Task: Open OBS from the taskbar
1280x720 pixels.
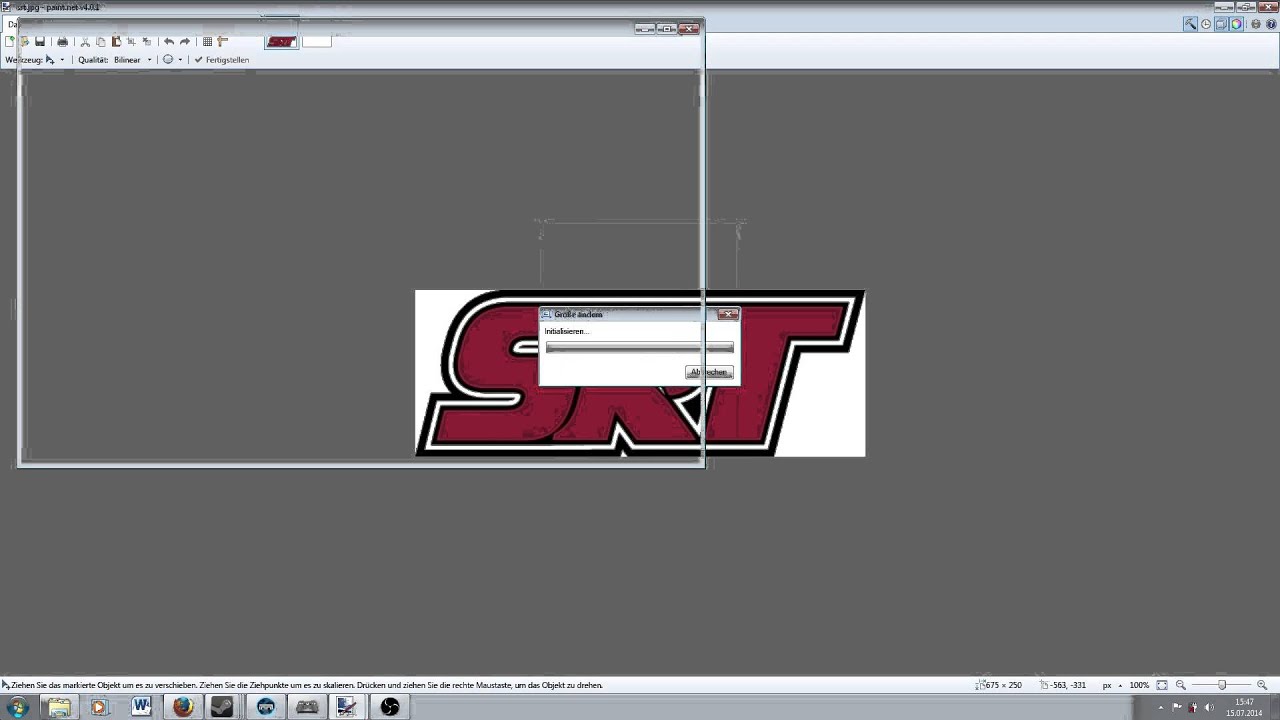Action: tap(389, 707)
